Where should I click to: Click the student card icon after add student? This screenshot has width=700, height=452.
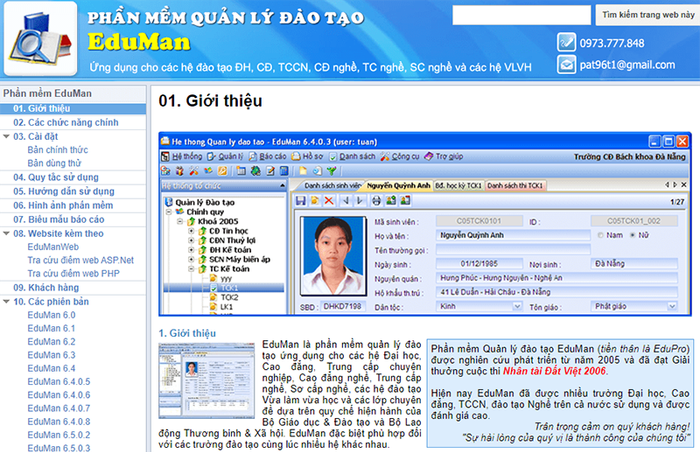tap(405, 201)
